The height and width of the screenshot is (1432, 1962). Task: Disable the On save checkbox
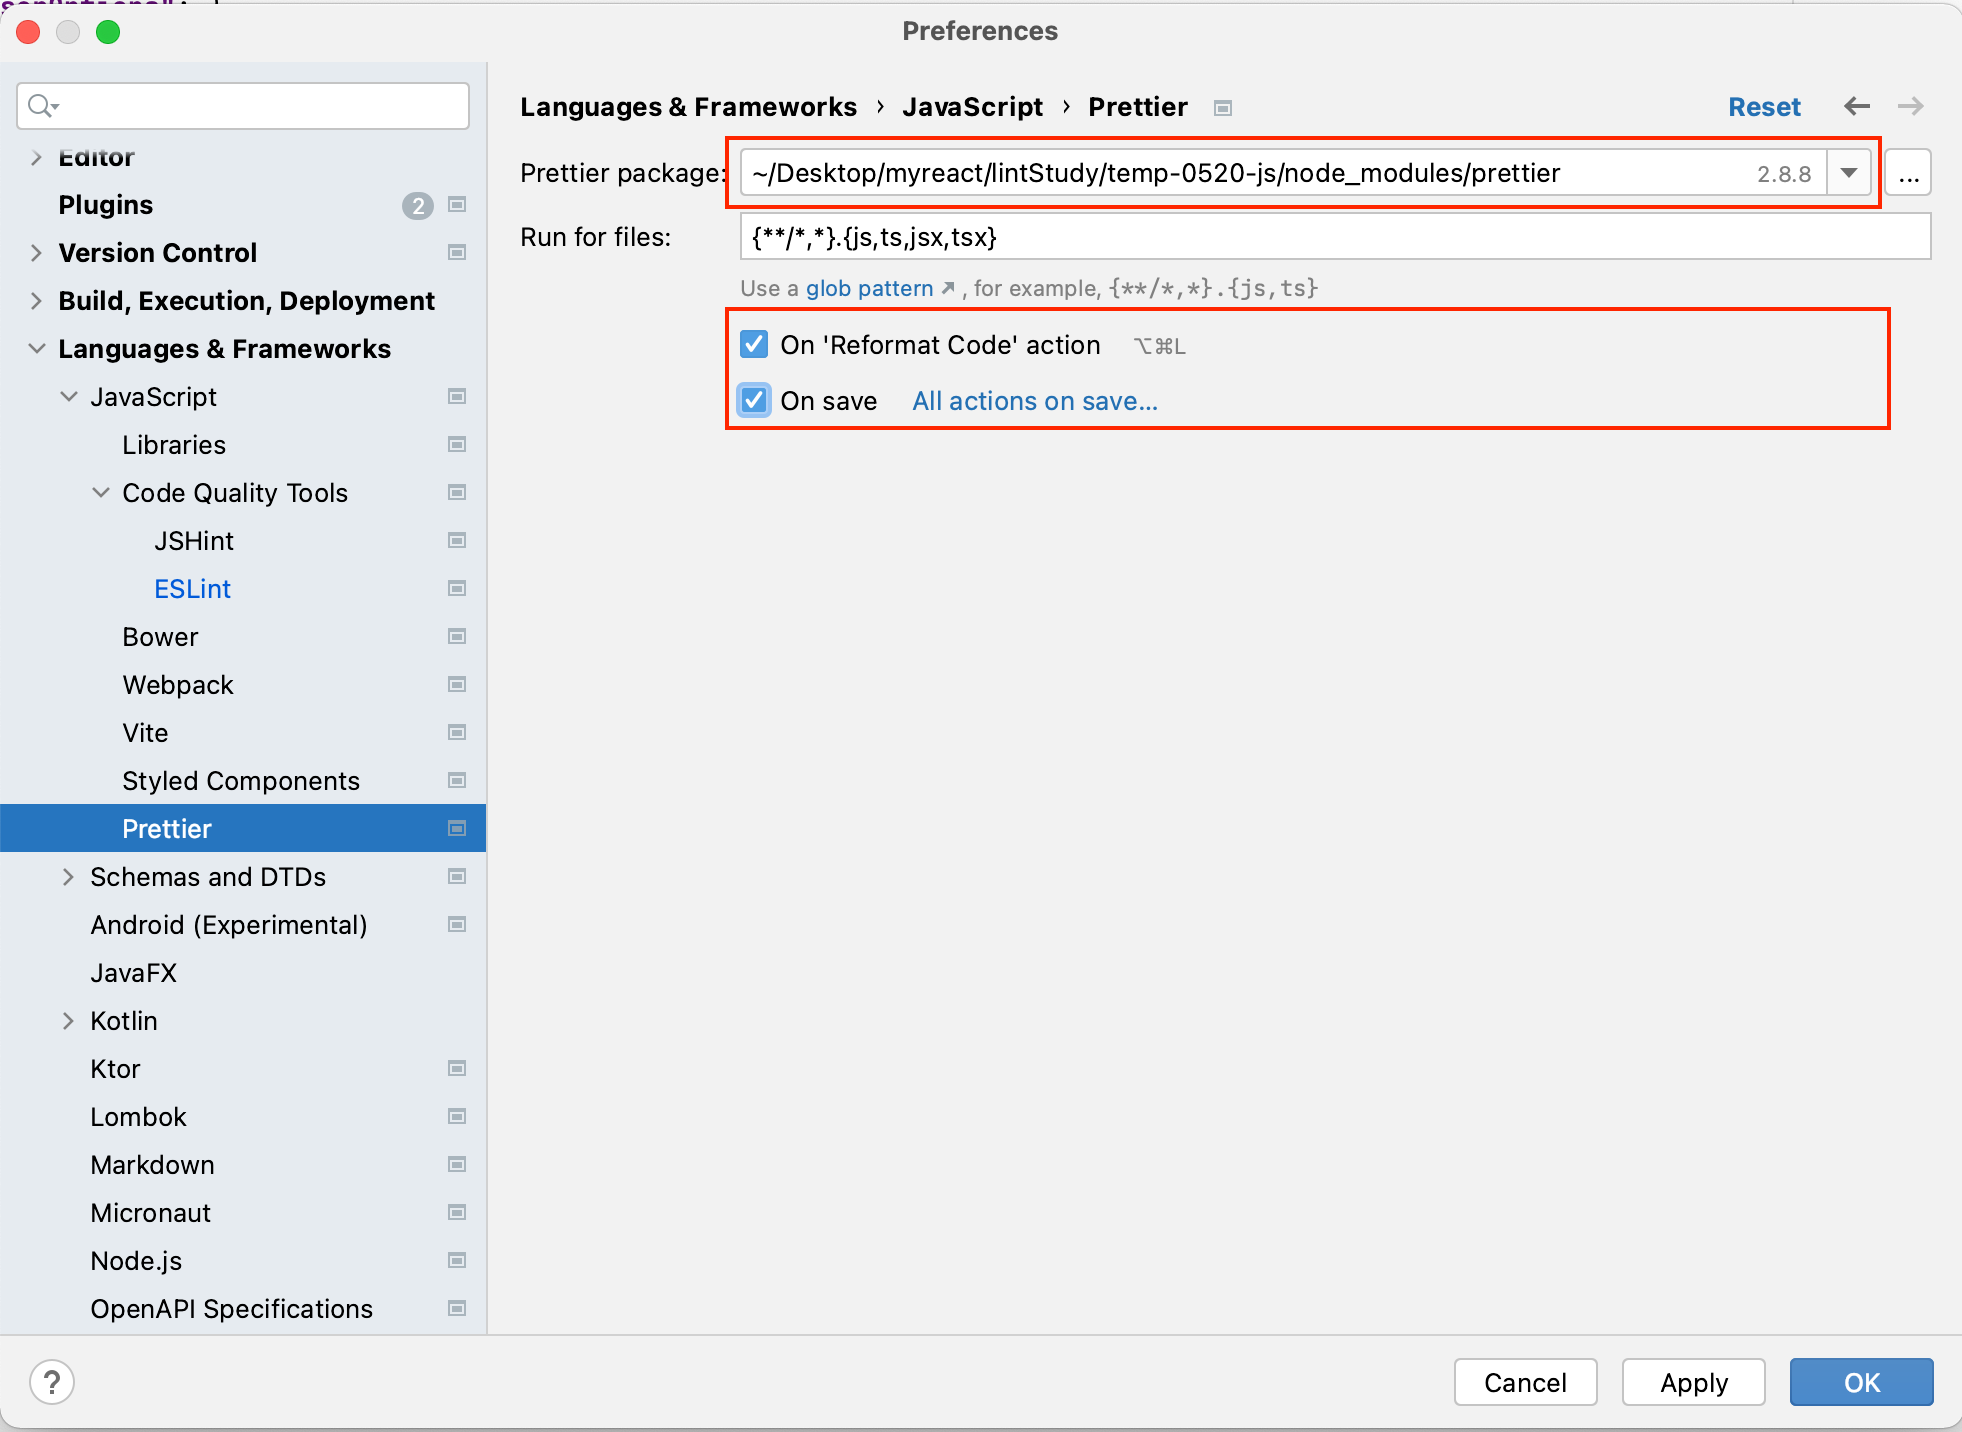pos(754,401)
